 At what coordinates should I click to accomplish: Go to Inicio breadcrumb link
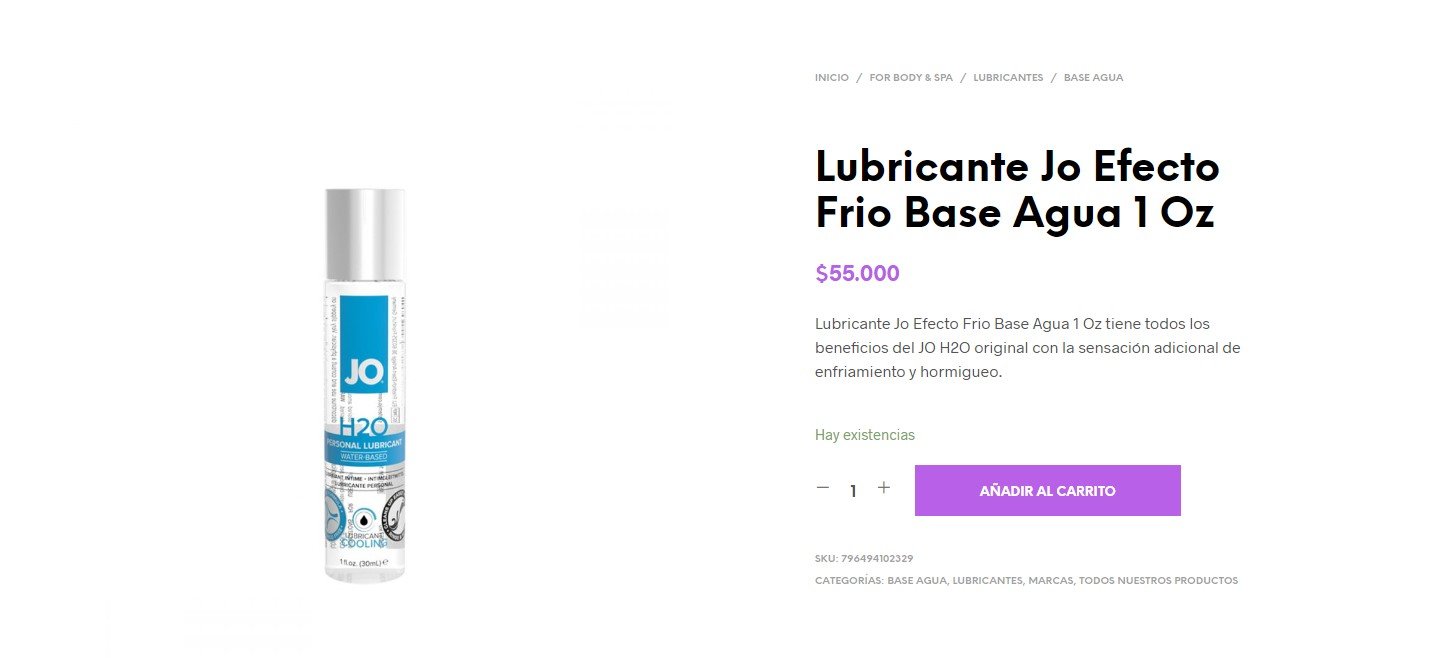(832, 78)
